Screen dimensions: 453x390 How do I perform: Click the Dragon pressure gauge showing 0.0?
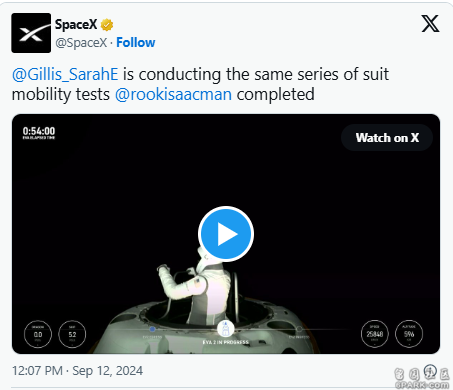pyautogui.click(x=38, y=334)
